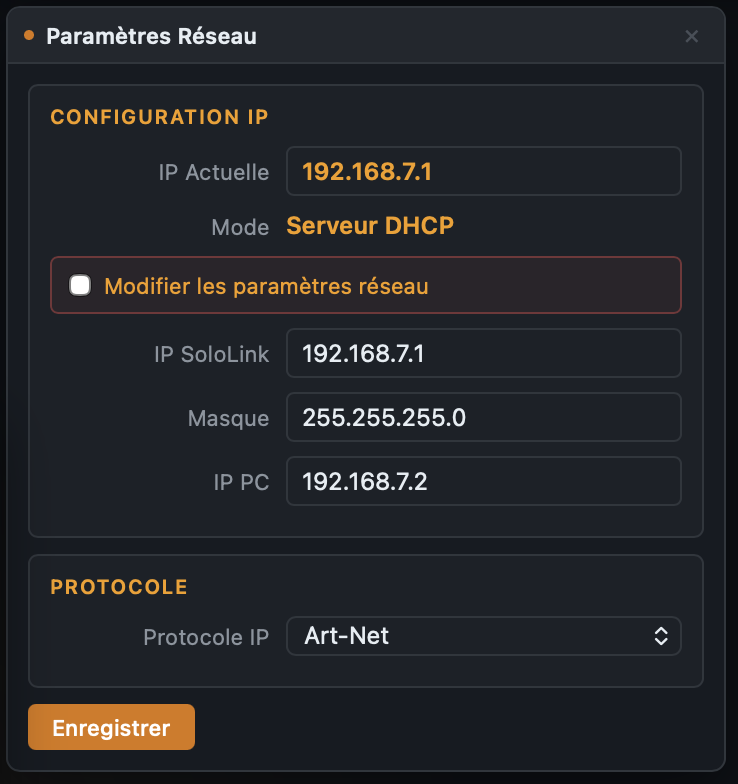The image size is (738, 784).
Task: Click the Serveur DHCP mode text
Action: coord(370,226)
